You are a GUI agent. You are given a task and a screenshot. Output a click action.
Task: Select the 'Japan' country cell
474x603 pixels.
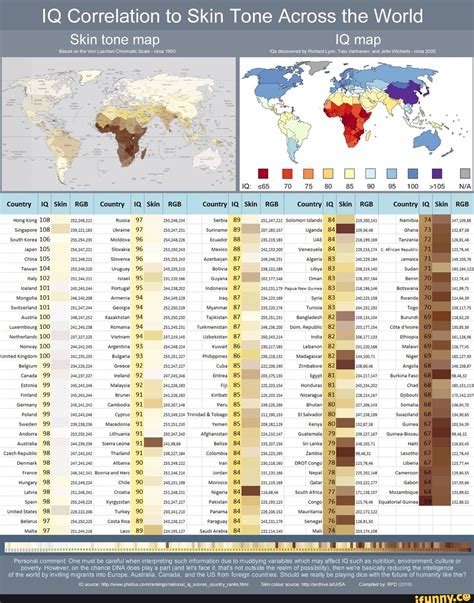30,249
